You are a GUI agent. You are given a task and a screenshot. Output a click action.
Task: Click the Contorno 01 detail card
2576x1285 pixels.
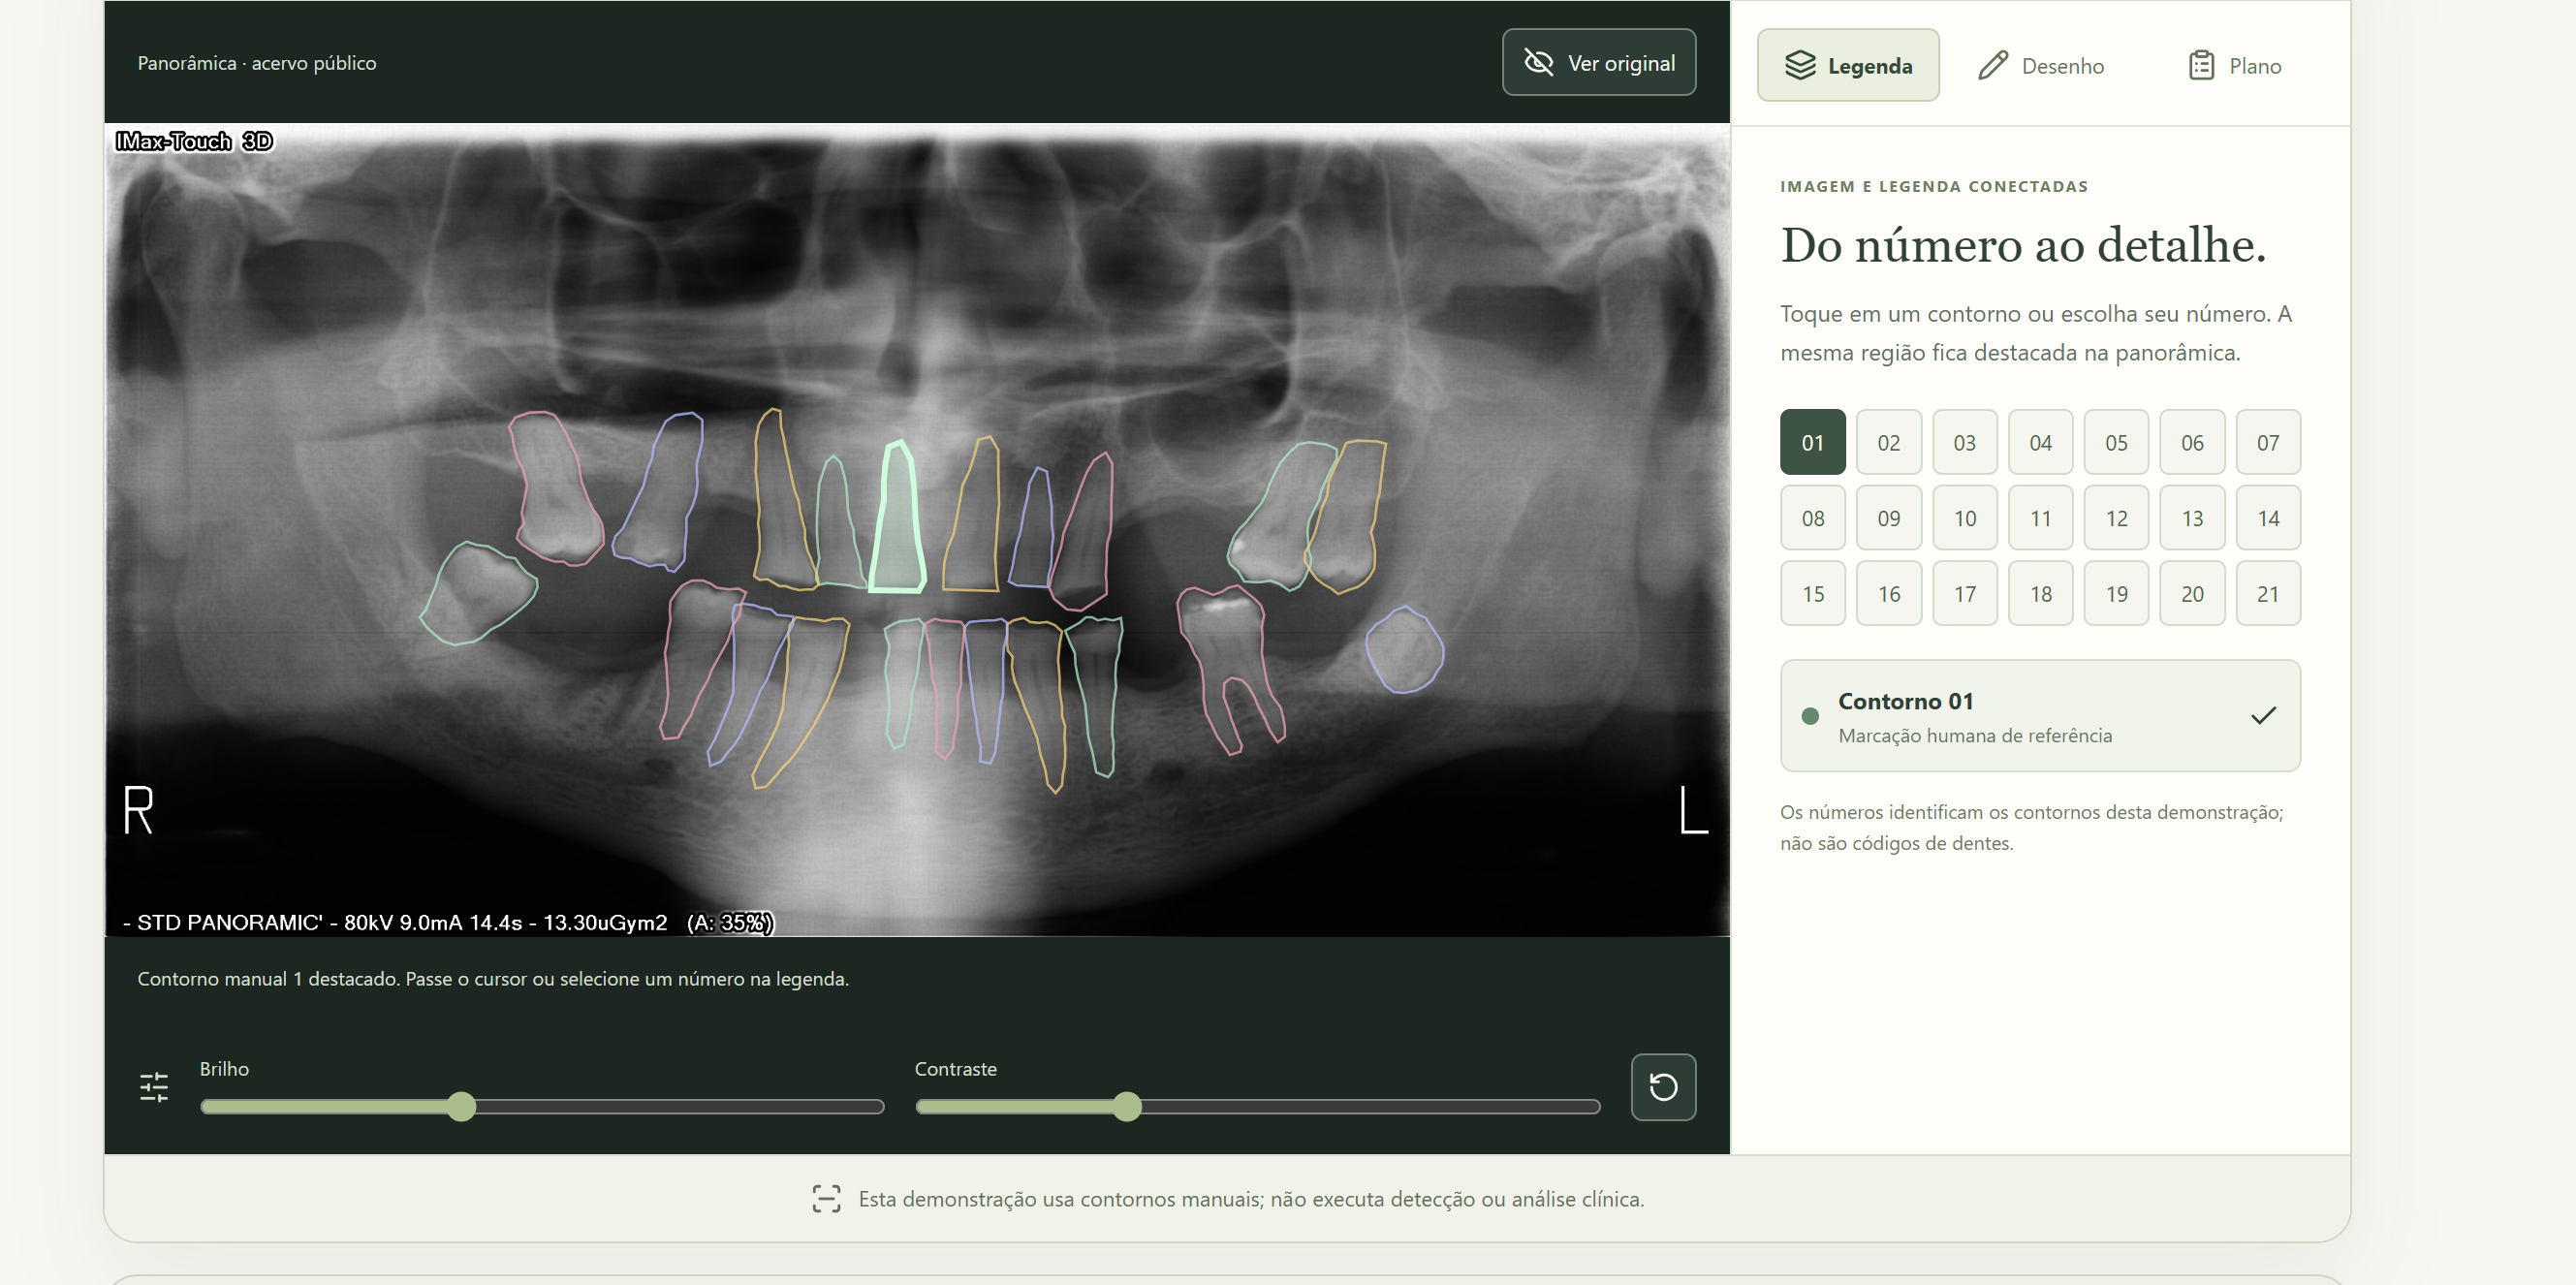2040,715
